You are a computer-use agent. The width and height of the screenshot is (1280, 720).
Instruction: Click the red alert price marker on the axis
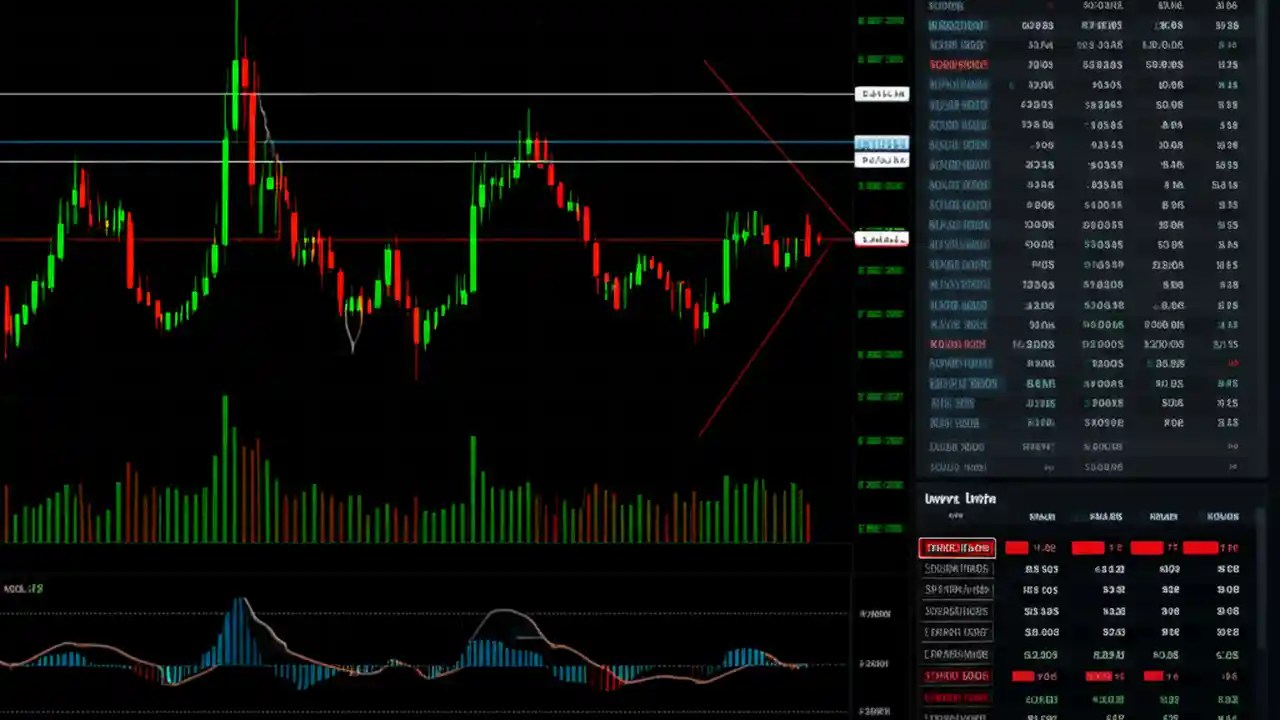[x=881, y=239]
